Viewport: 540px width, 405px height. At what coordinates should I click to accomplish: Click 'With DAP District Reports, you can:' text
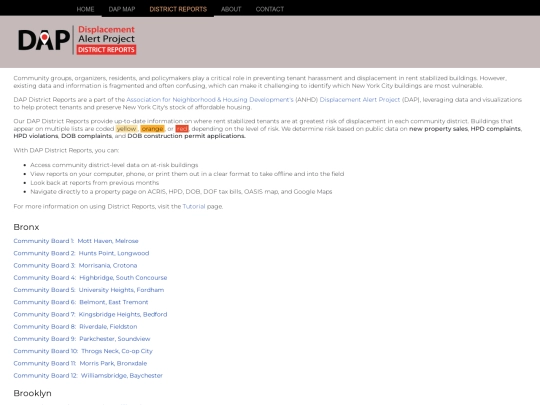[x=66, y=150]
